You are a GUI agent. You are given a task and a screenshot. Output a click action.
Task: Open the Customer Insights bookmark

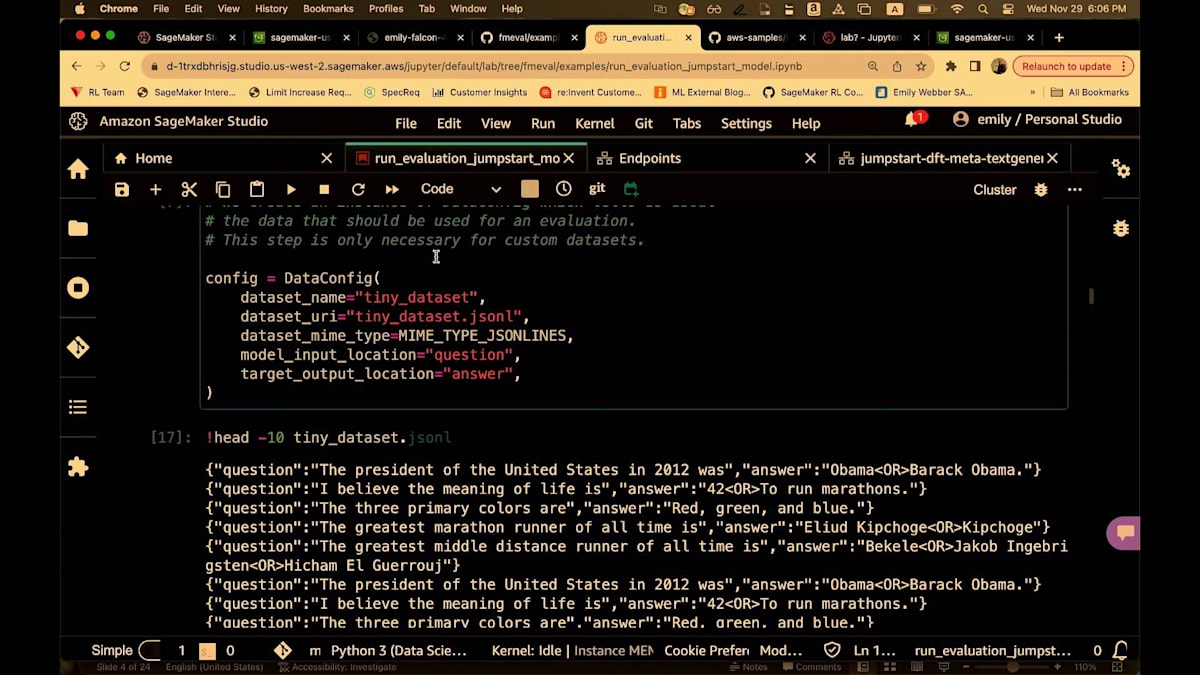480,92
